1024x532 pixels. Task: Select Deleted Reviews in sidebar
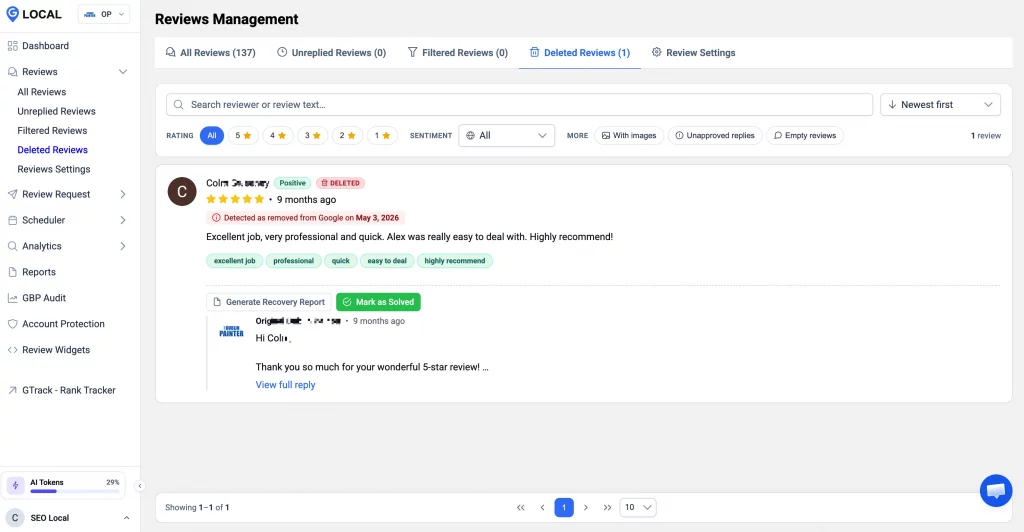coord(52,150)
